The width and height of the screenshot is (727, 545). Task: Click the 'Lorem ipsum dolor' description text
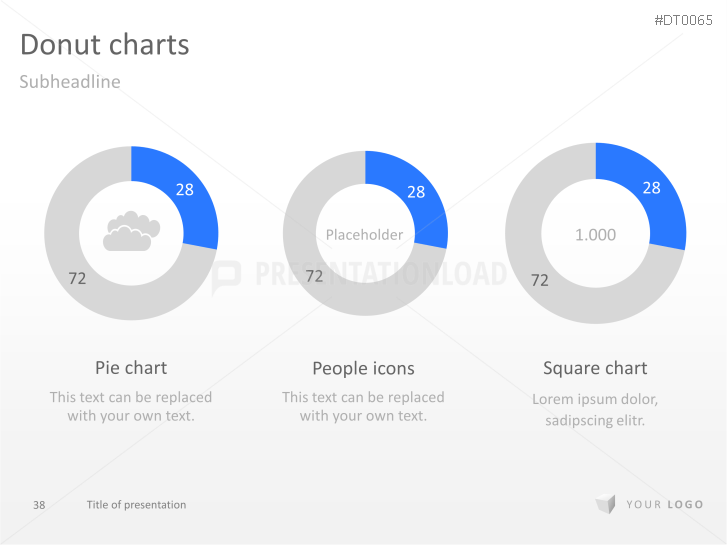click(x=595, y=400)
